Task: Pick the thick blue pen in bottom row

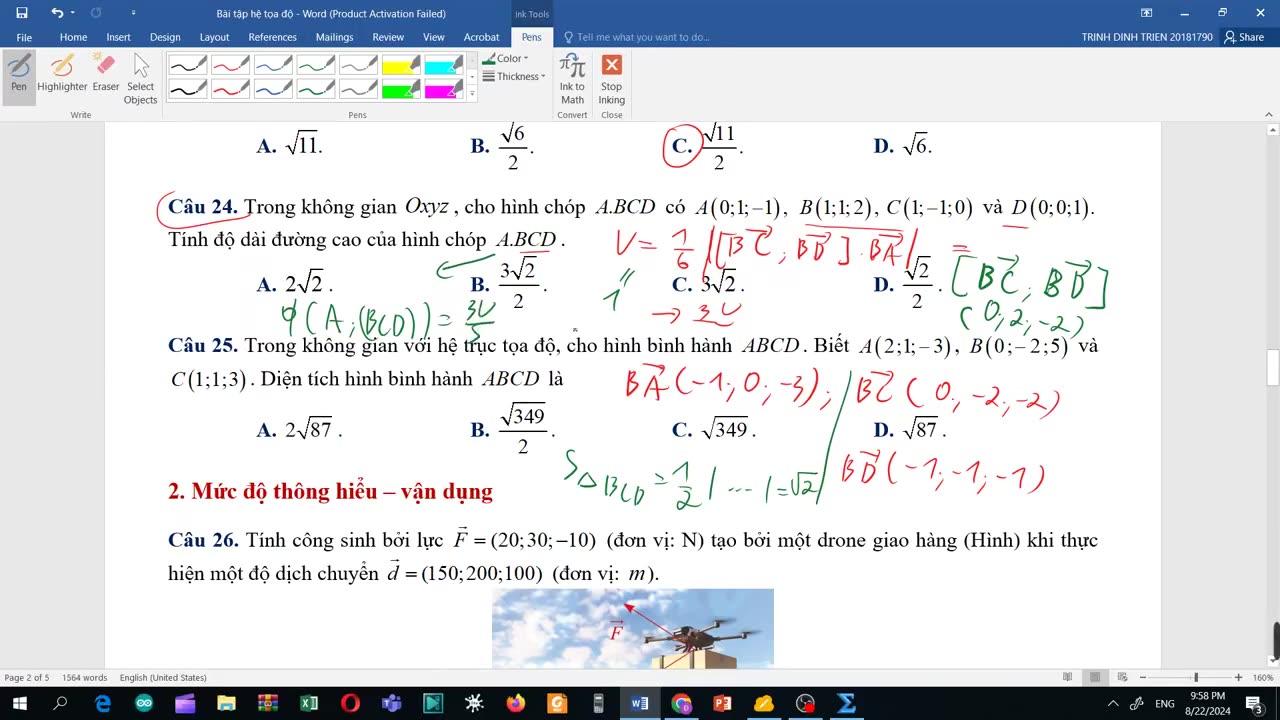Action: (273, 89)
